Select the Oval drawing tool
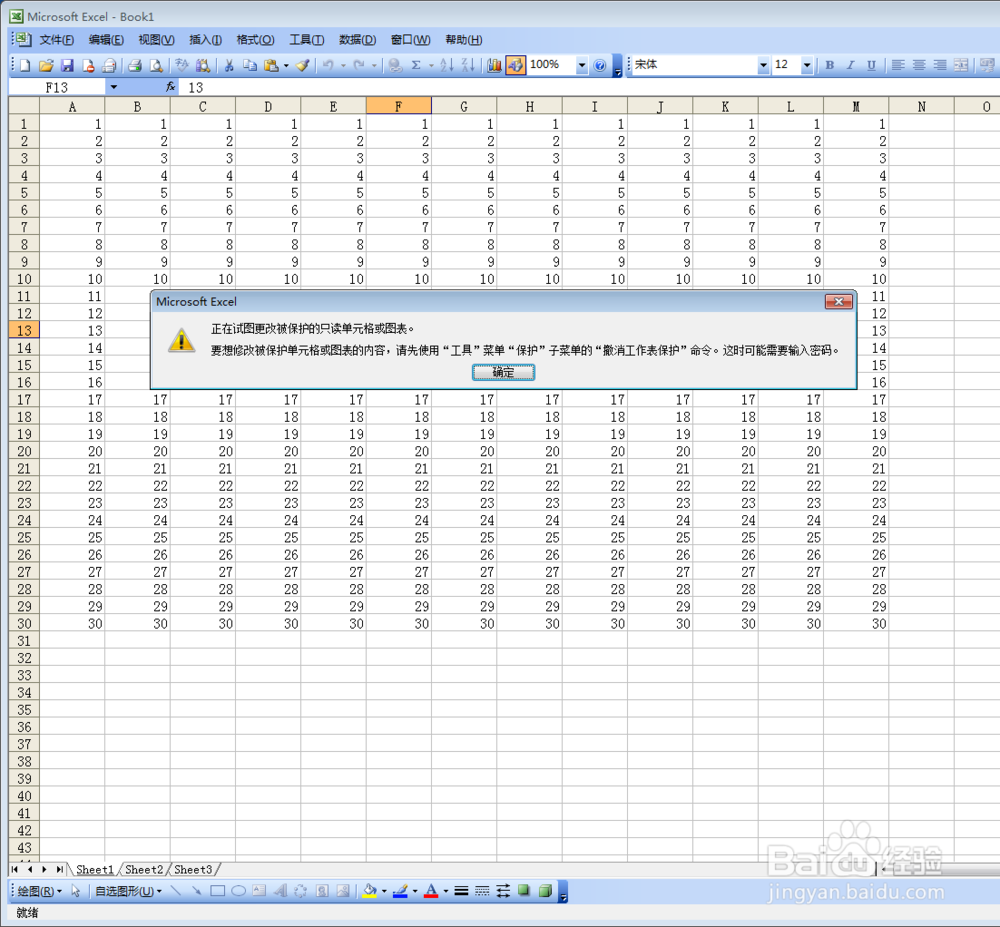 pos(239,891)
